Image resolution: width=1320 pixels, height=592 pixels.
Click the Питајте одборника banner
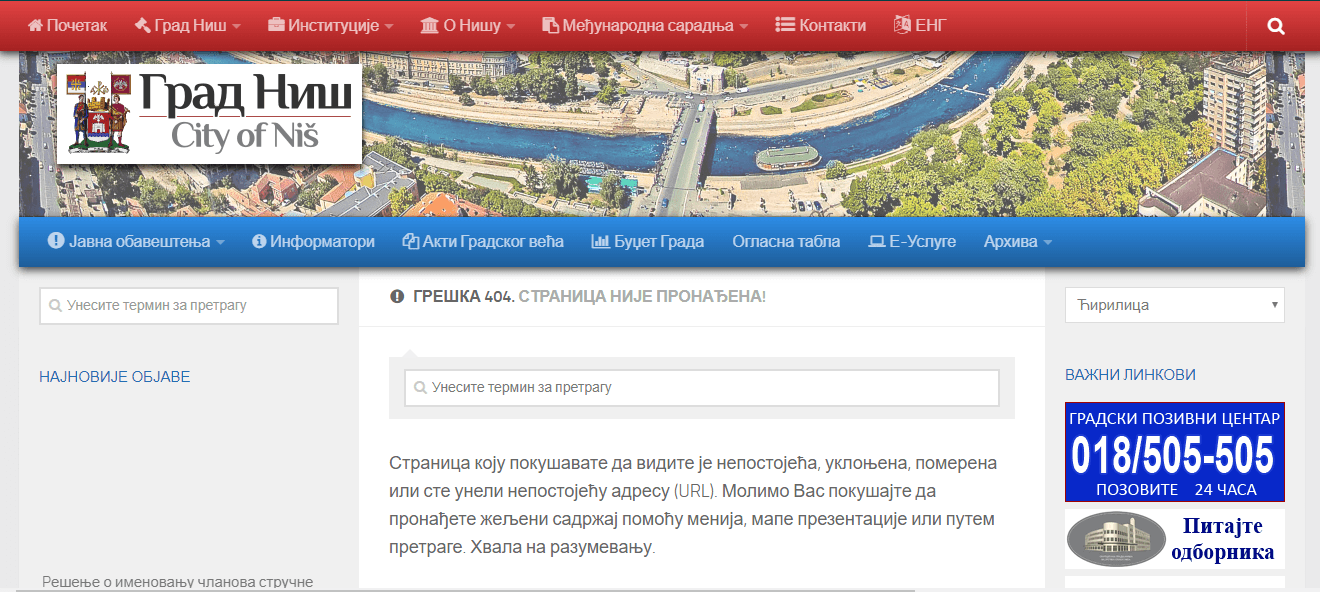[1174, 539]
